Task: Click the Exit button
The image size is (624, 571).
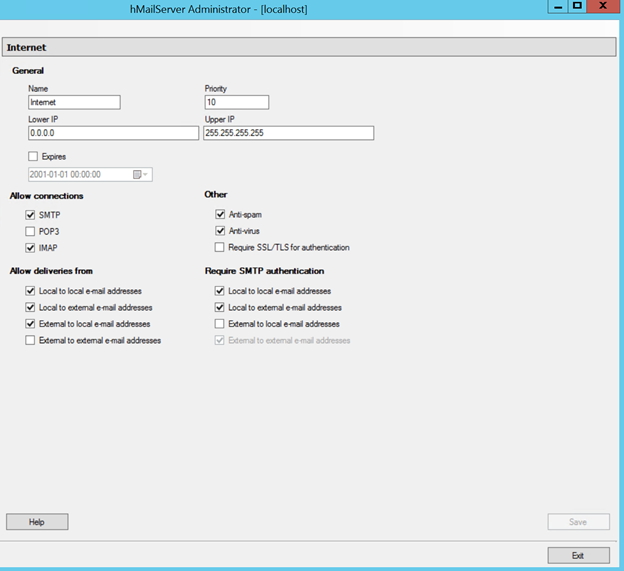Action: tap(578, 555)
